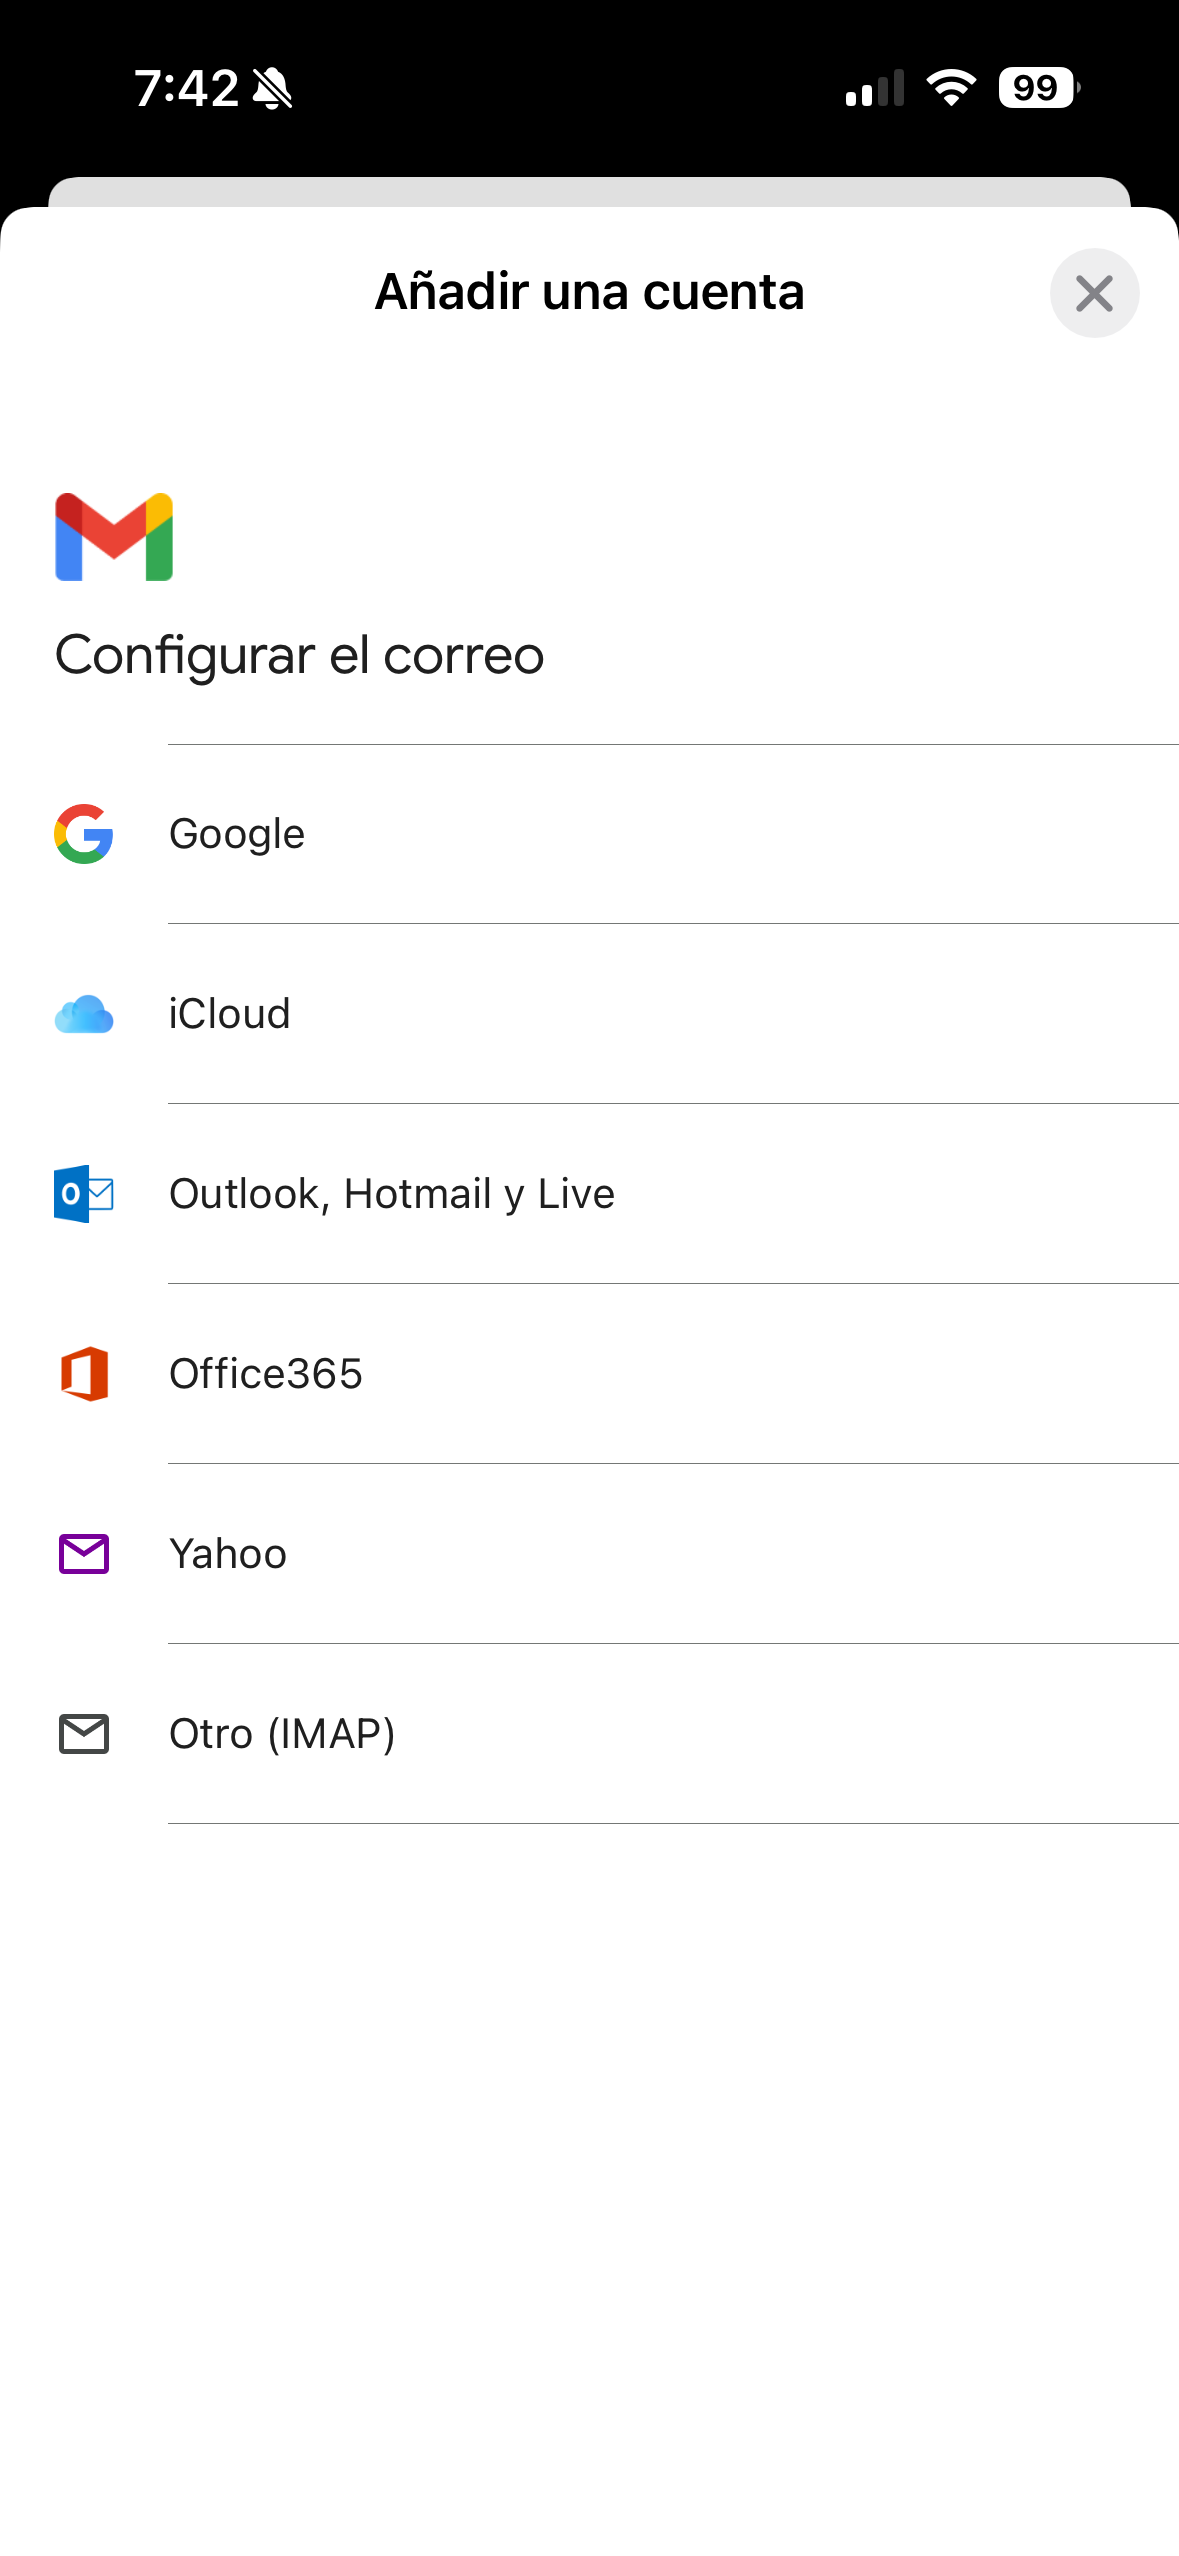
Task: Pick Outlook, Hotmail y Live option
Action: [392, 1194]
